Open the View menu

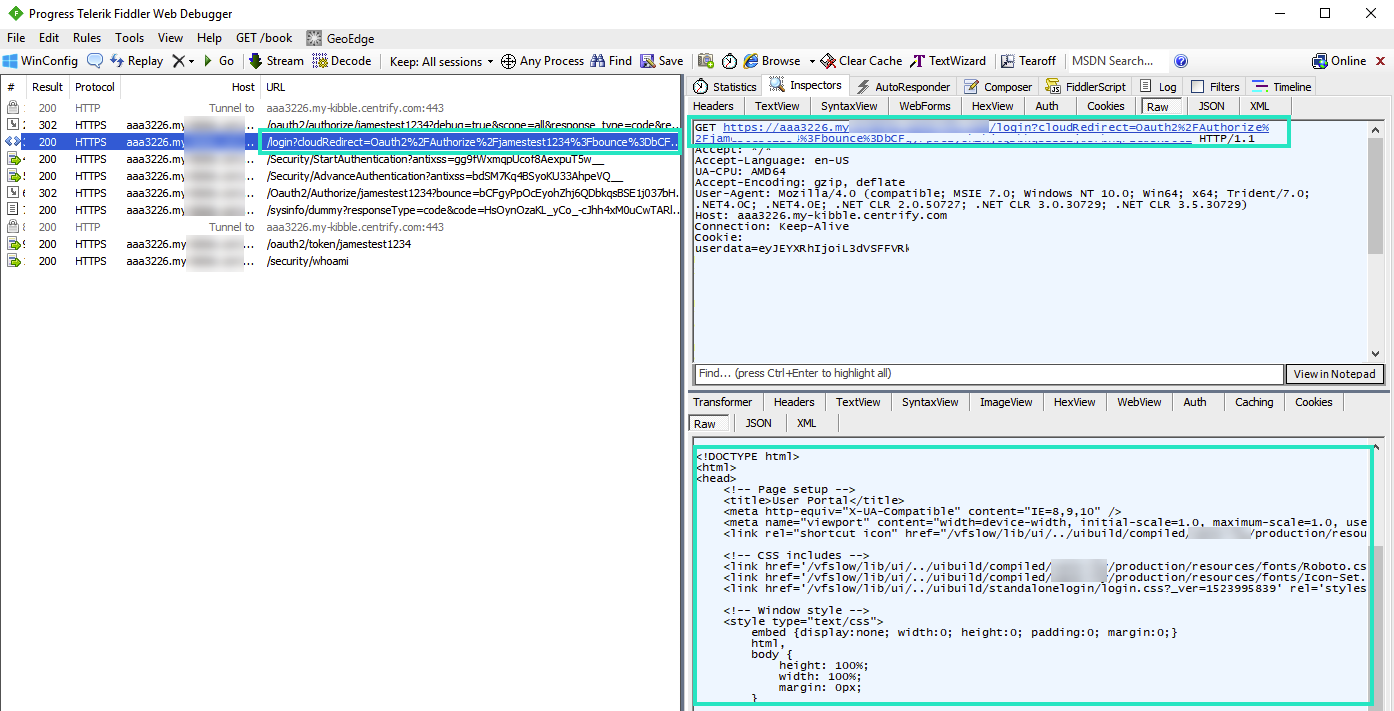click(170, 38)
